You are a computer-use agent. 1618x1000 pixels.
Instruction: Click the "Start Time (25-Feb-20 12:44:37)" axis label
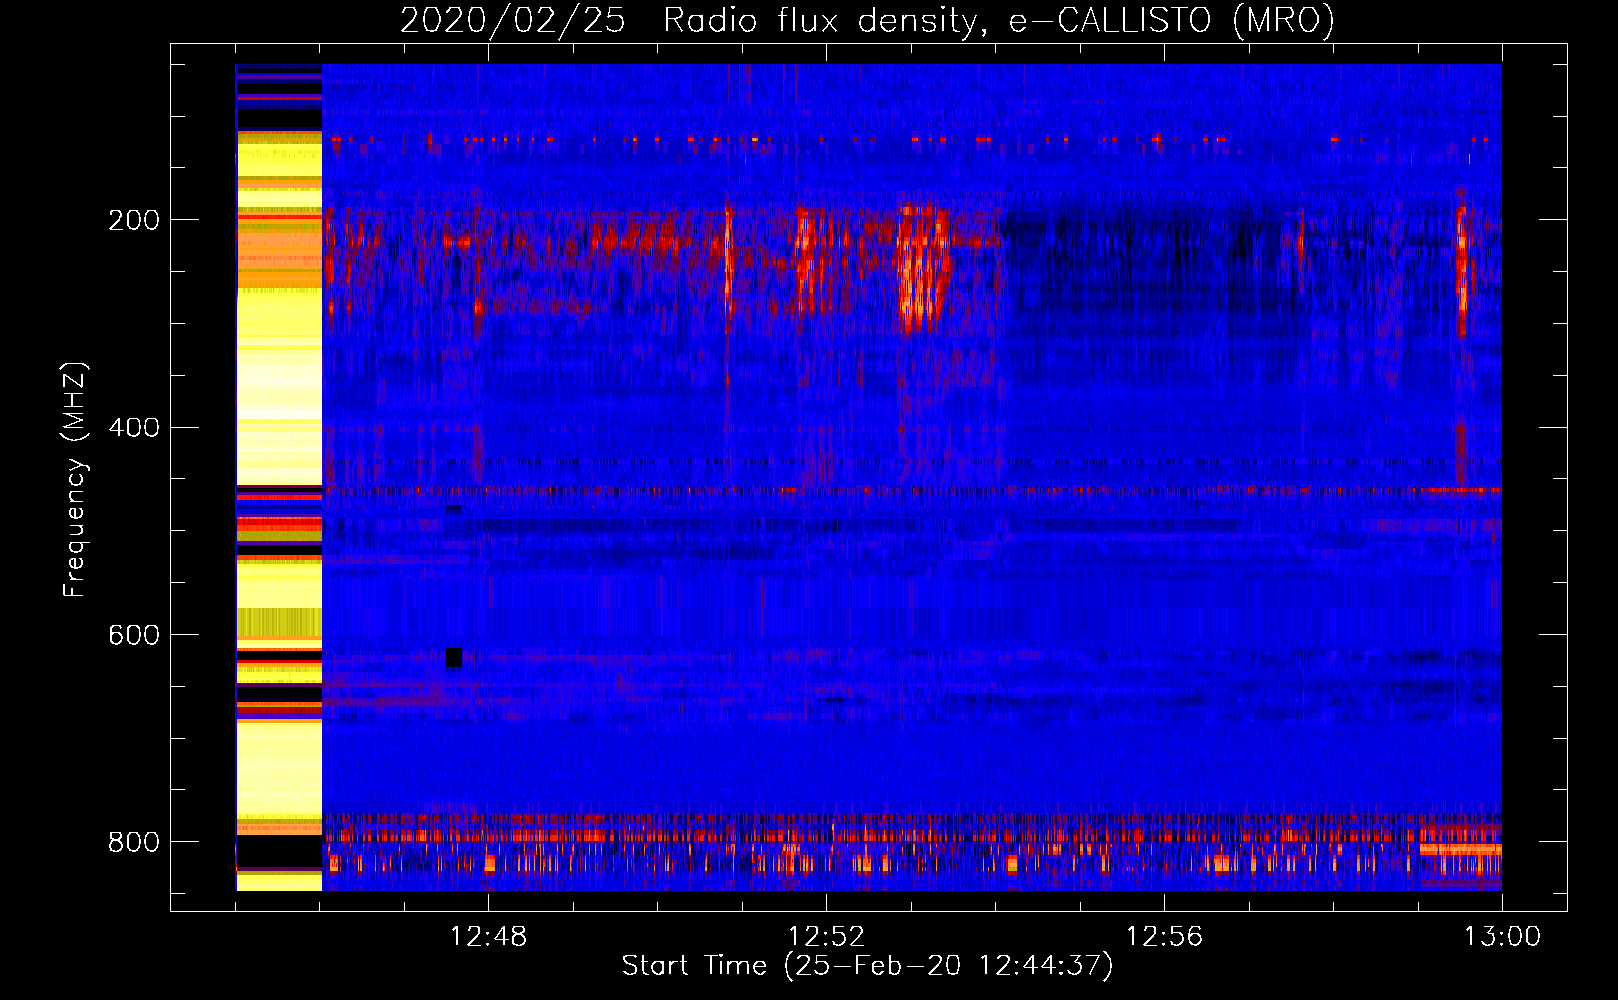tap(868, 966)
